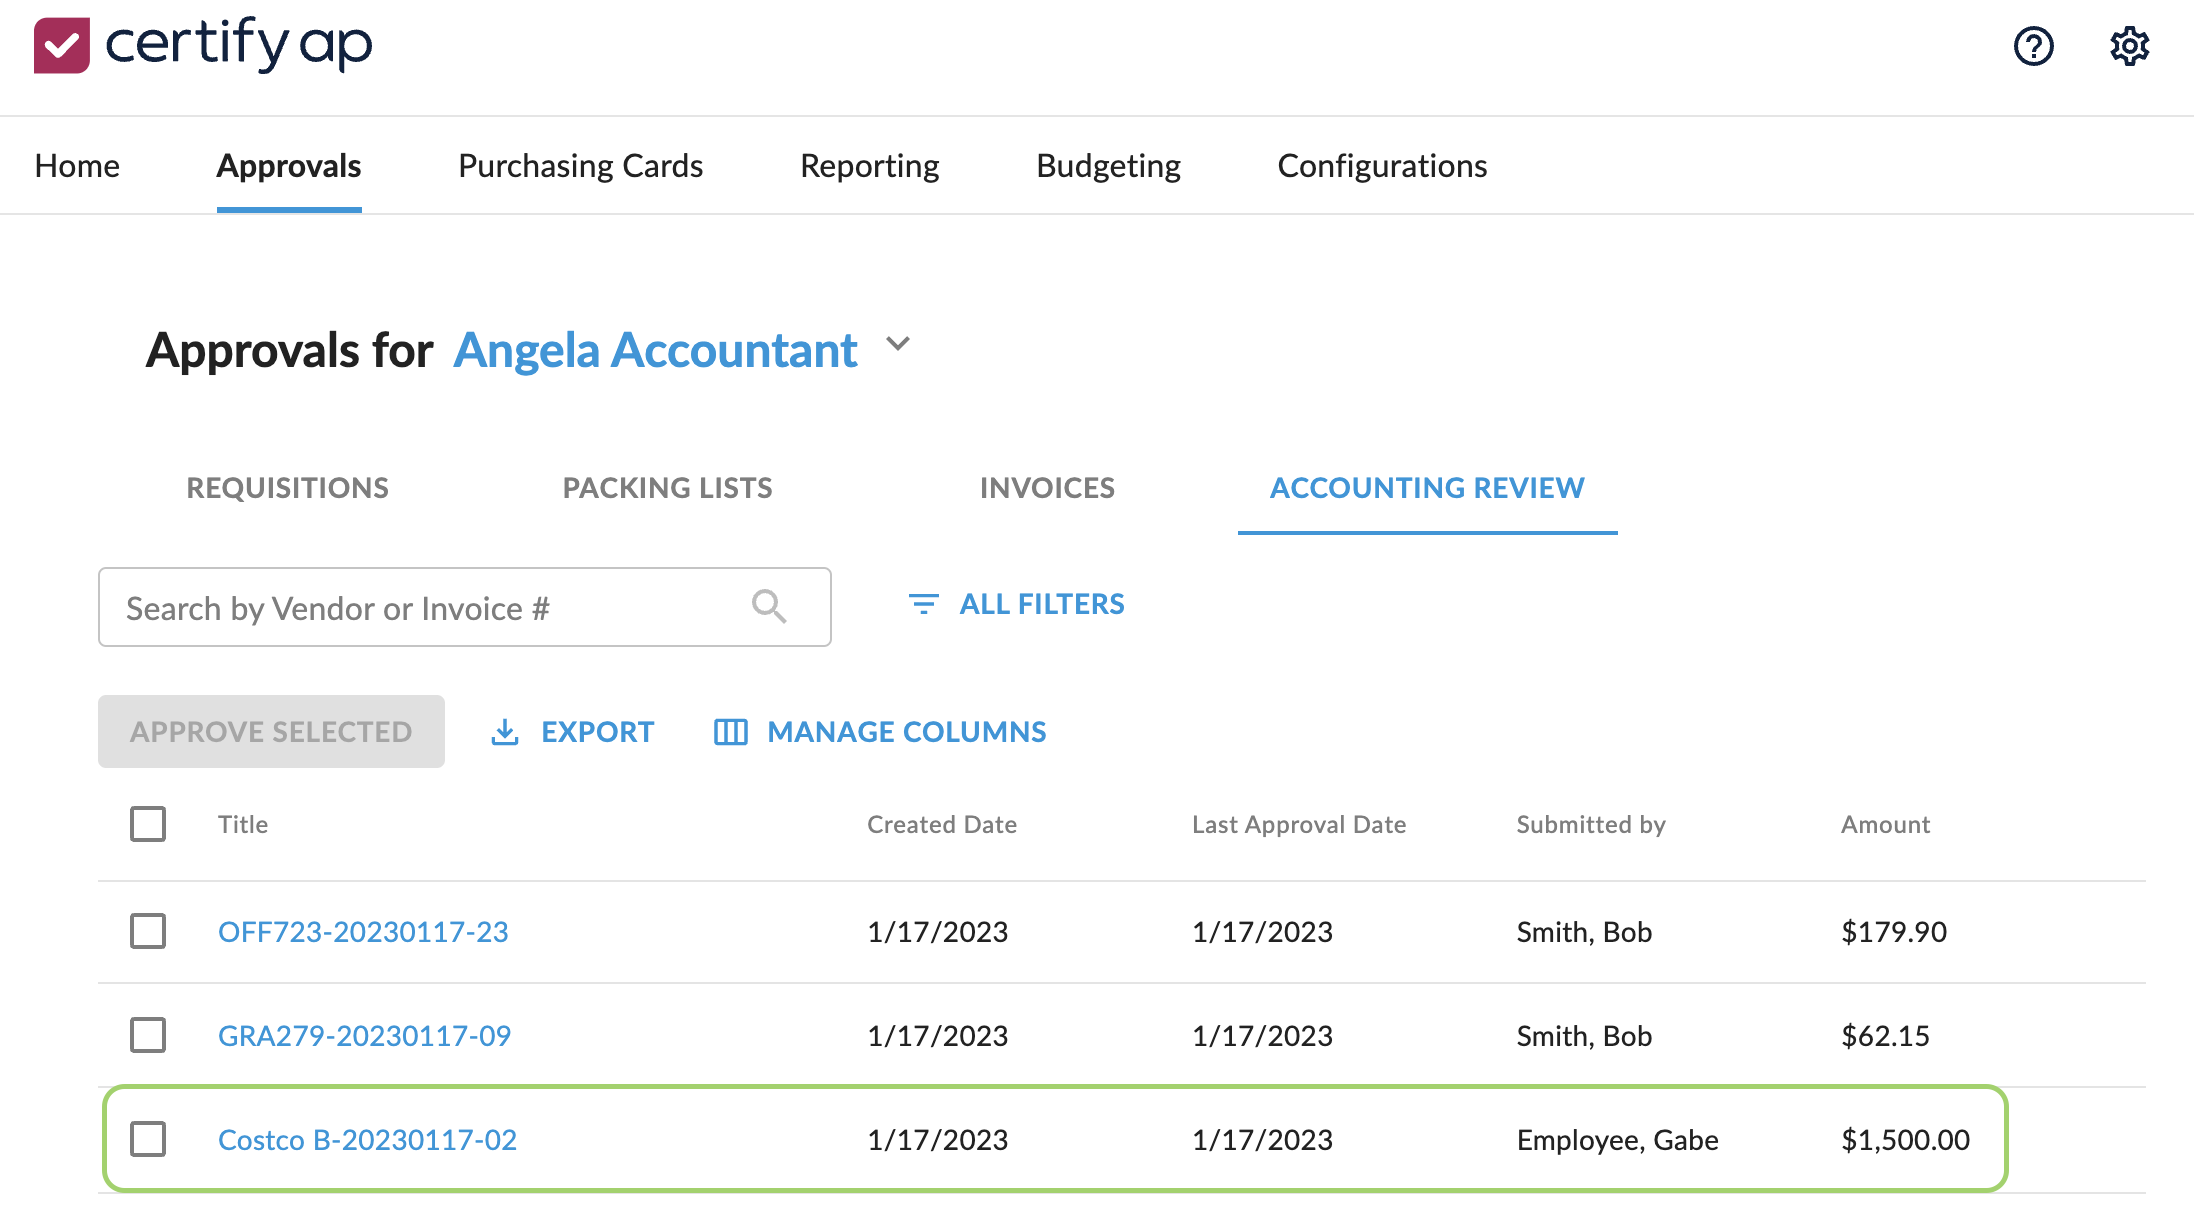Image resolution: width=2194 pixels, height=1210 pixels.
Task: Click Employee, Gabe submitter cell
Action: (1618, 1140)
